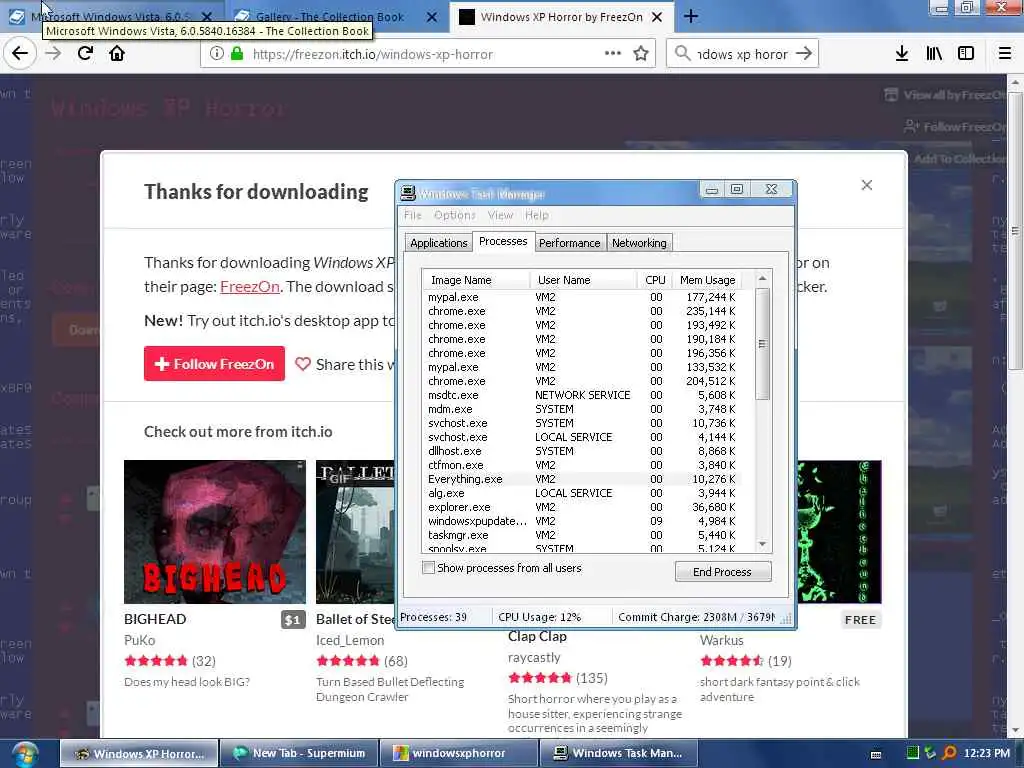The height and width of the screenshot is (768, 1024).
Task: Click the heart Share this icon
Action: coord(302,364)
